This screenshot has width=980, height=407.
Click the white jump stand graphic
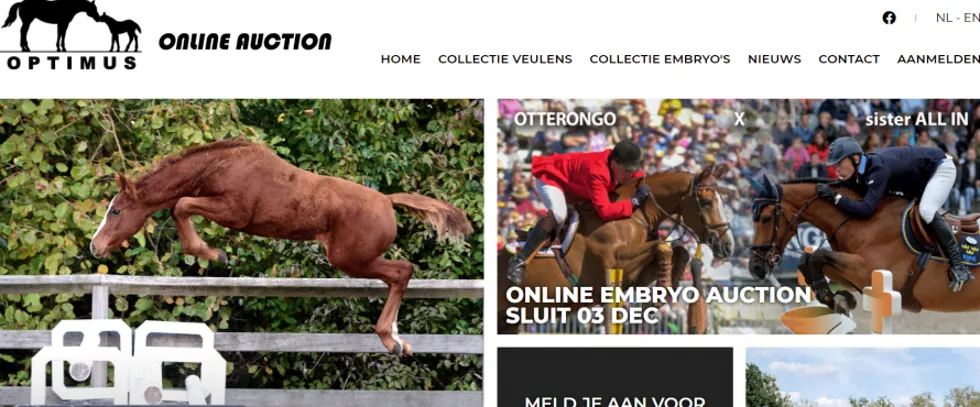click(128, 363)
